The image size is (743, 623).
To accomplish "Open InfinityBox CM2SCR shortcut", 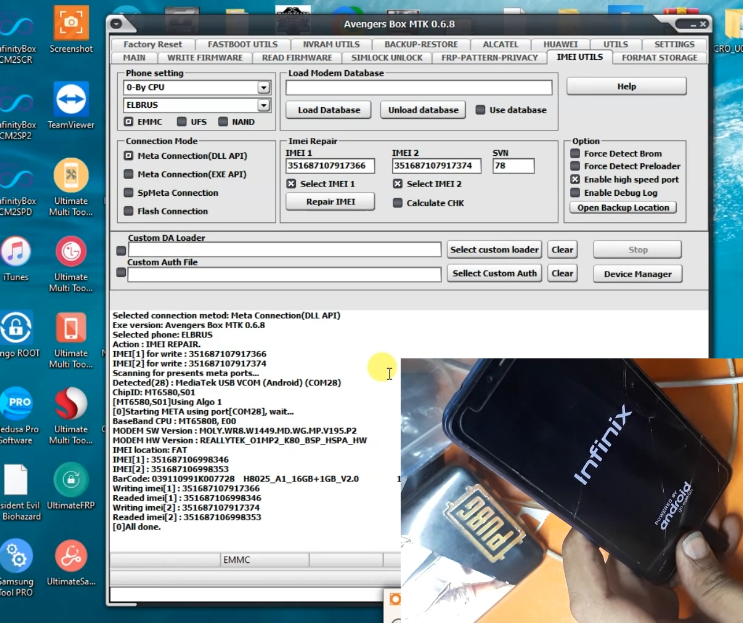I will coord(17,36).
